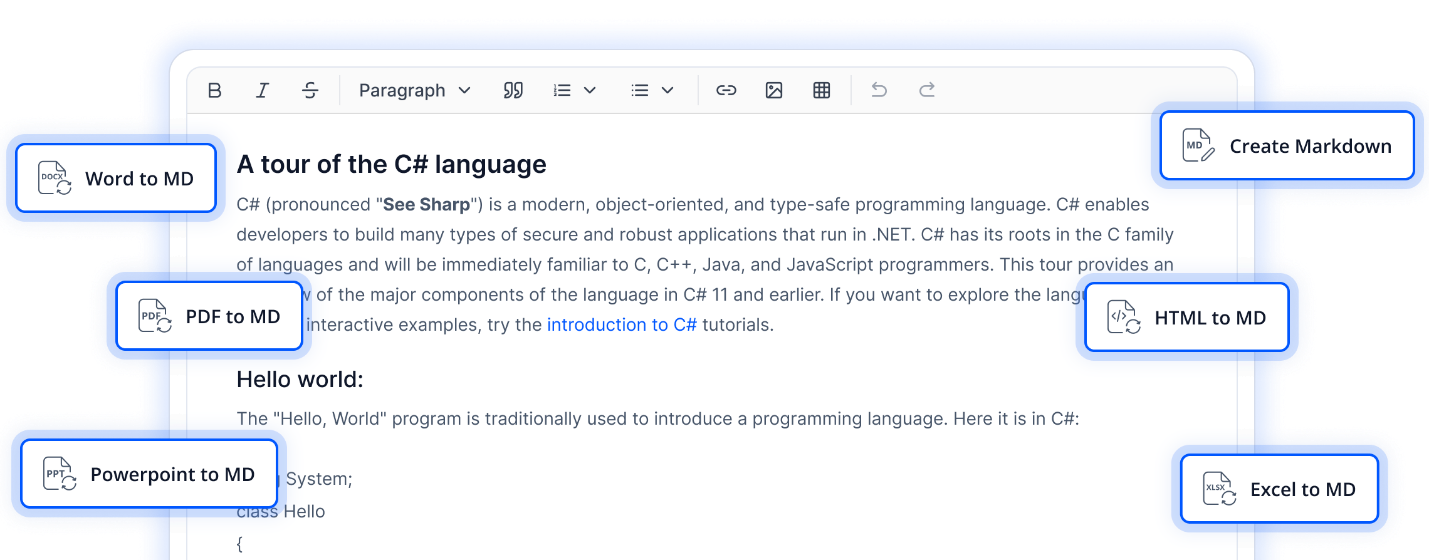Image resolution: width=1429 pixels, height=560 pixels.
Task: Click the HTML code file icon
Action: 1124,318
